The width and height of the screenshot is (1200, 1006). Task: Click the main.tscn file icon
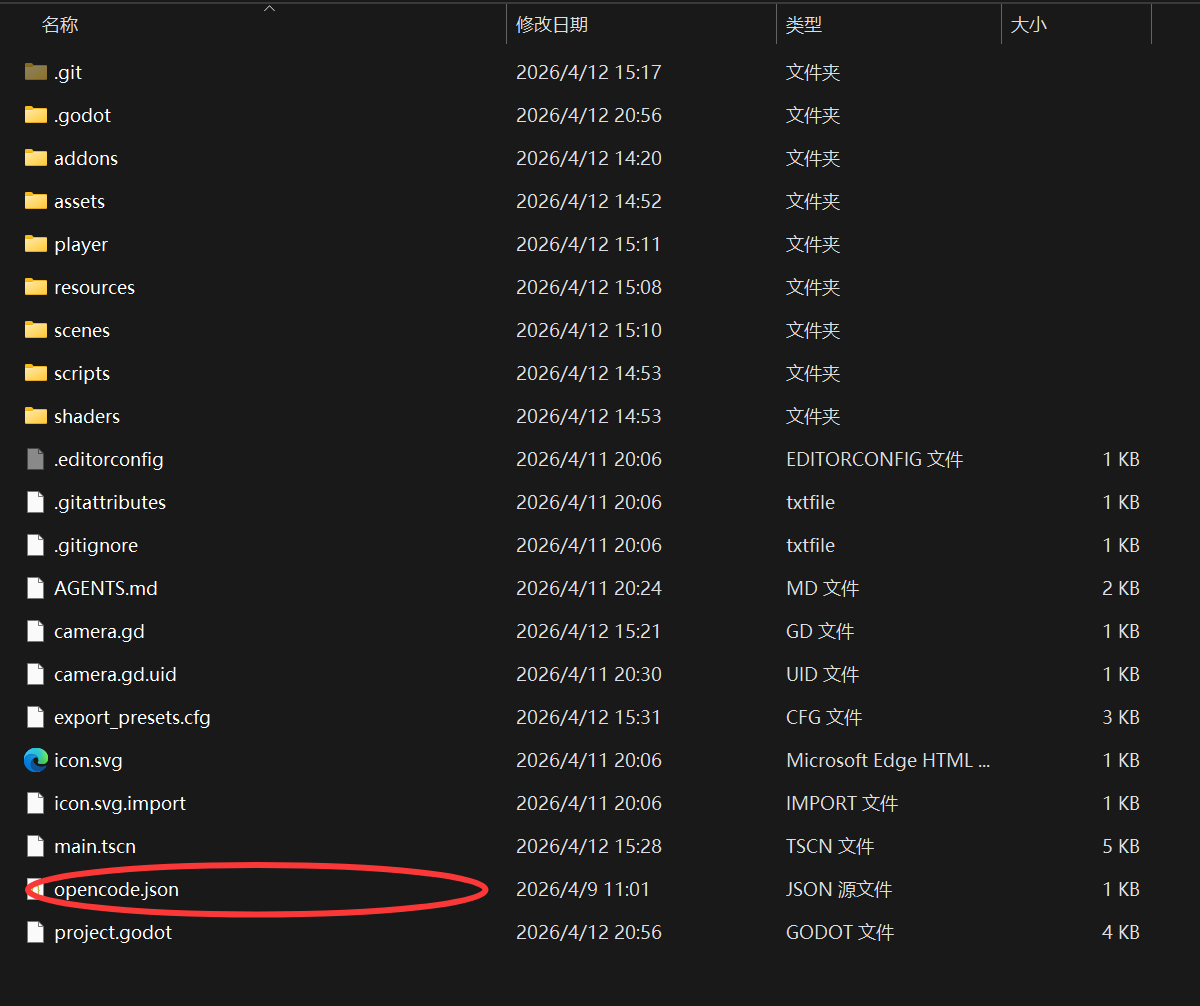point(36,846)
